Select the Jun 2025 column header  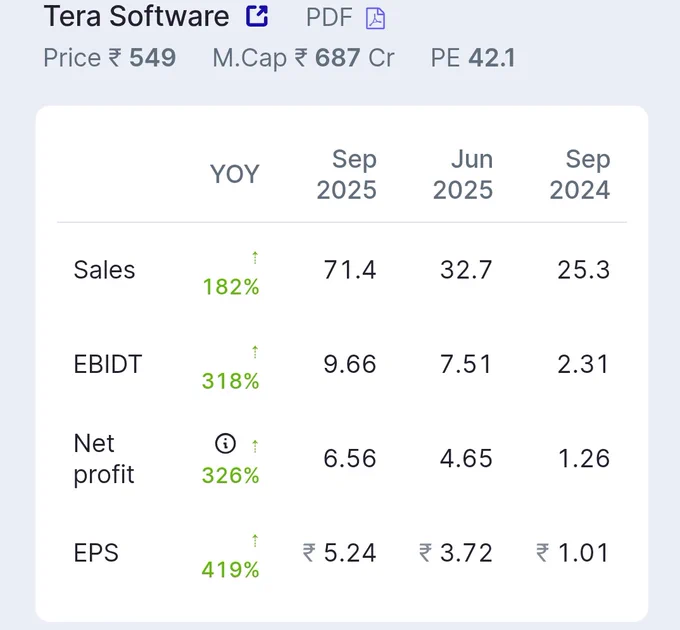(x=463, y=174)
